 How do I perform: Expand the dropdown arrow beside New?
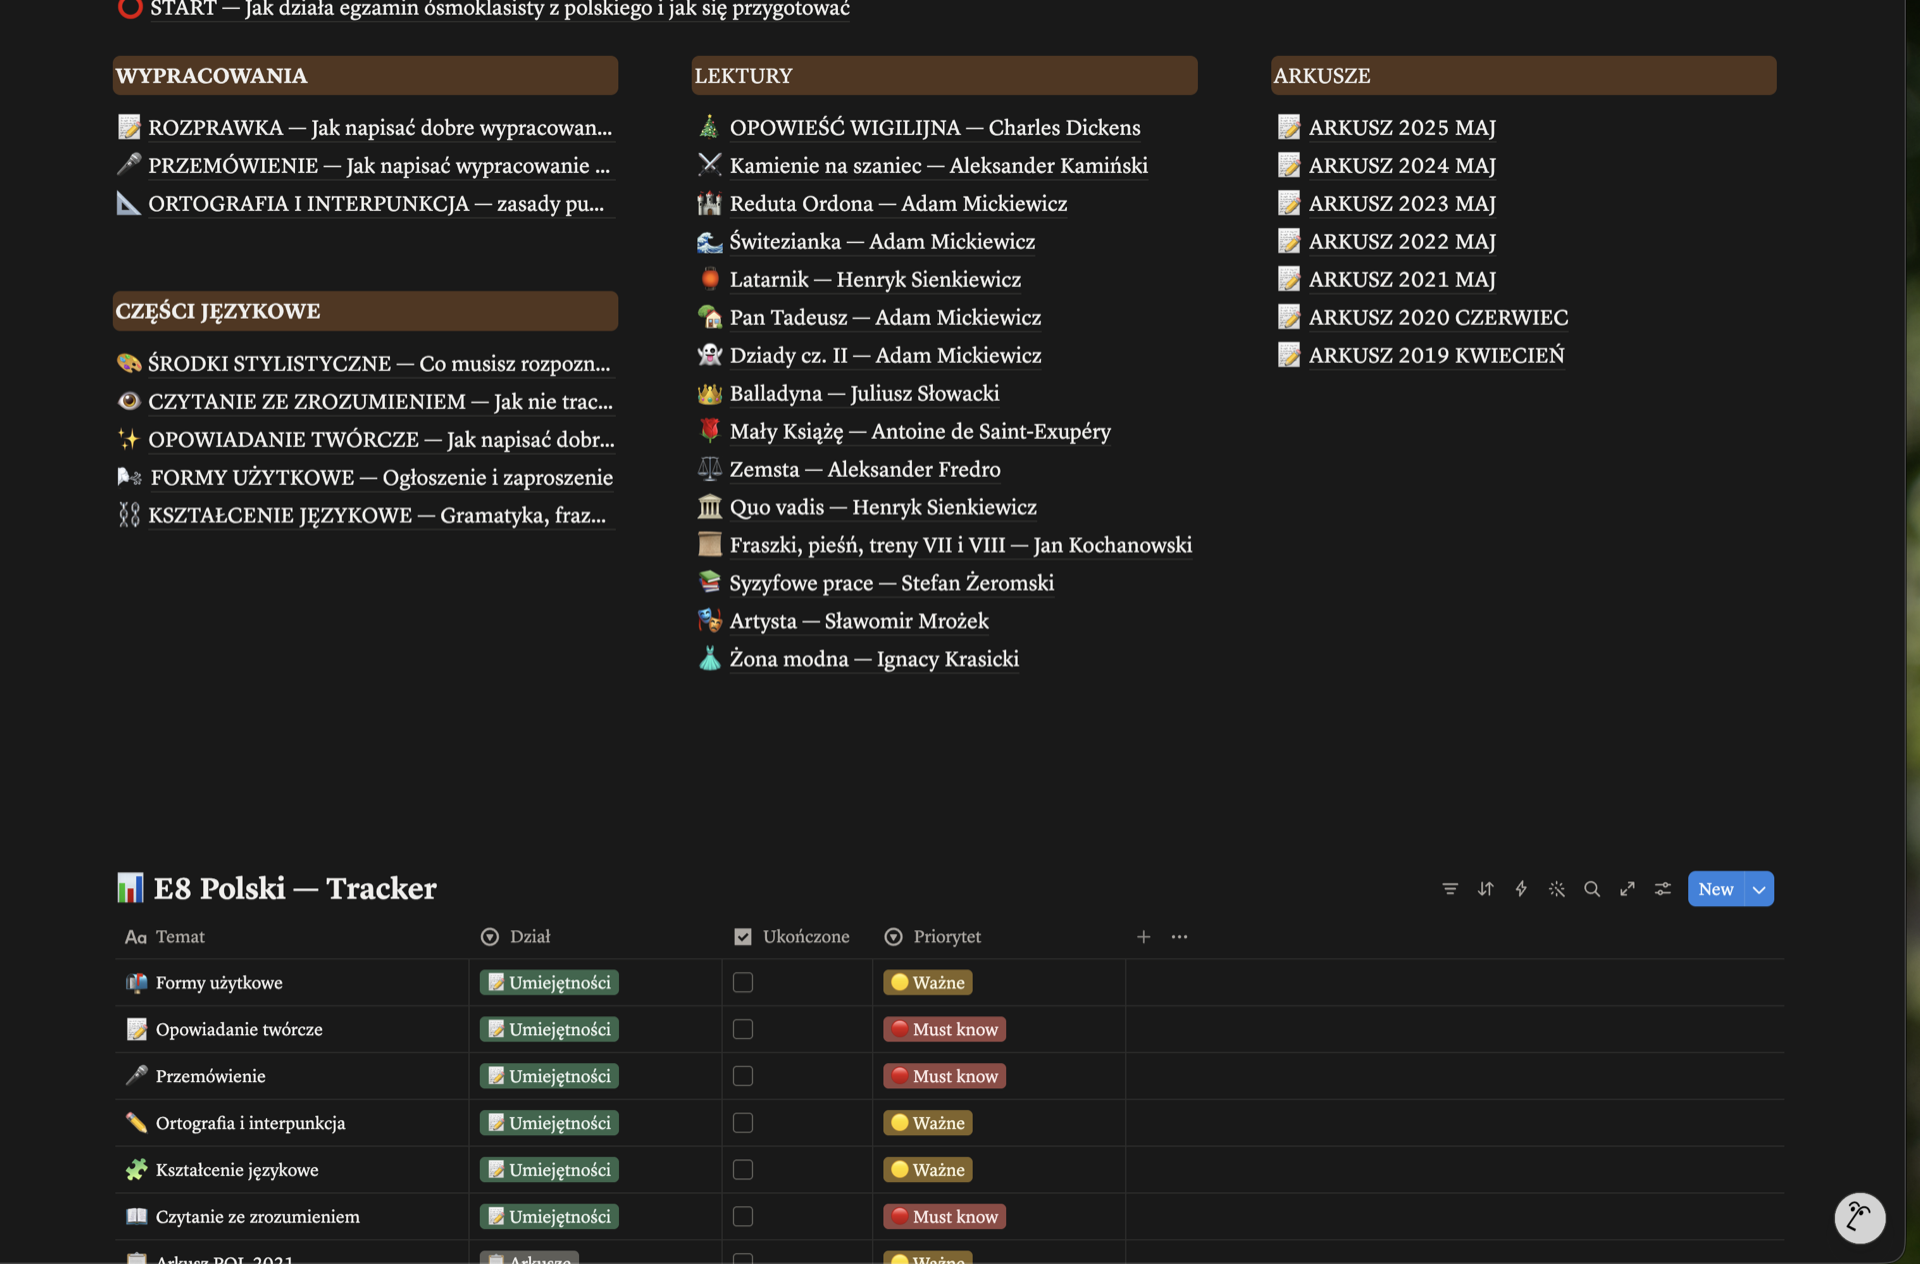click(x=1760, y=889)
